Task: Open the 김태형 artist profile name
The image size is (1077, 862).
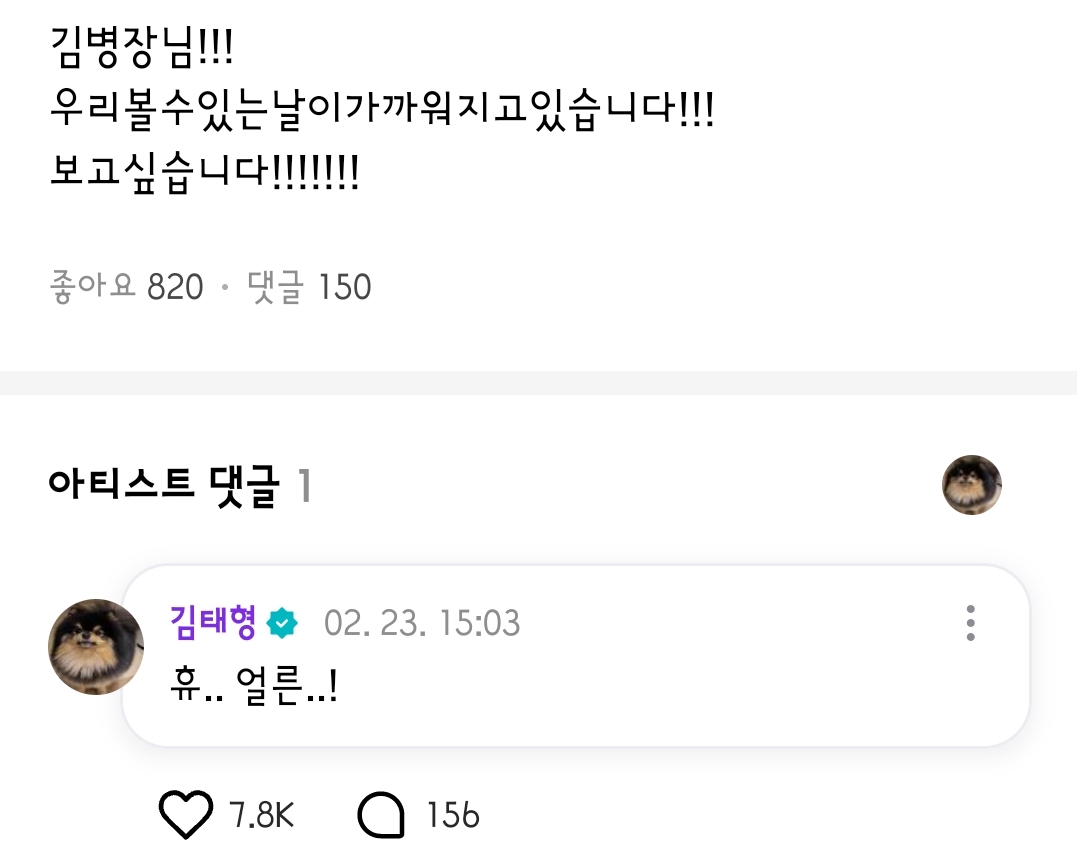Action: pyautogui.click(x=213, y=622)
